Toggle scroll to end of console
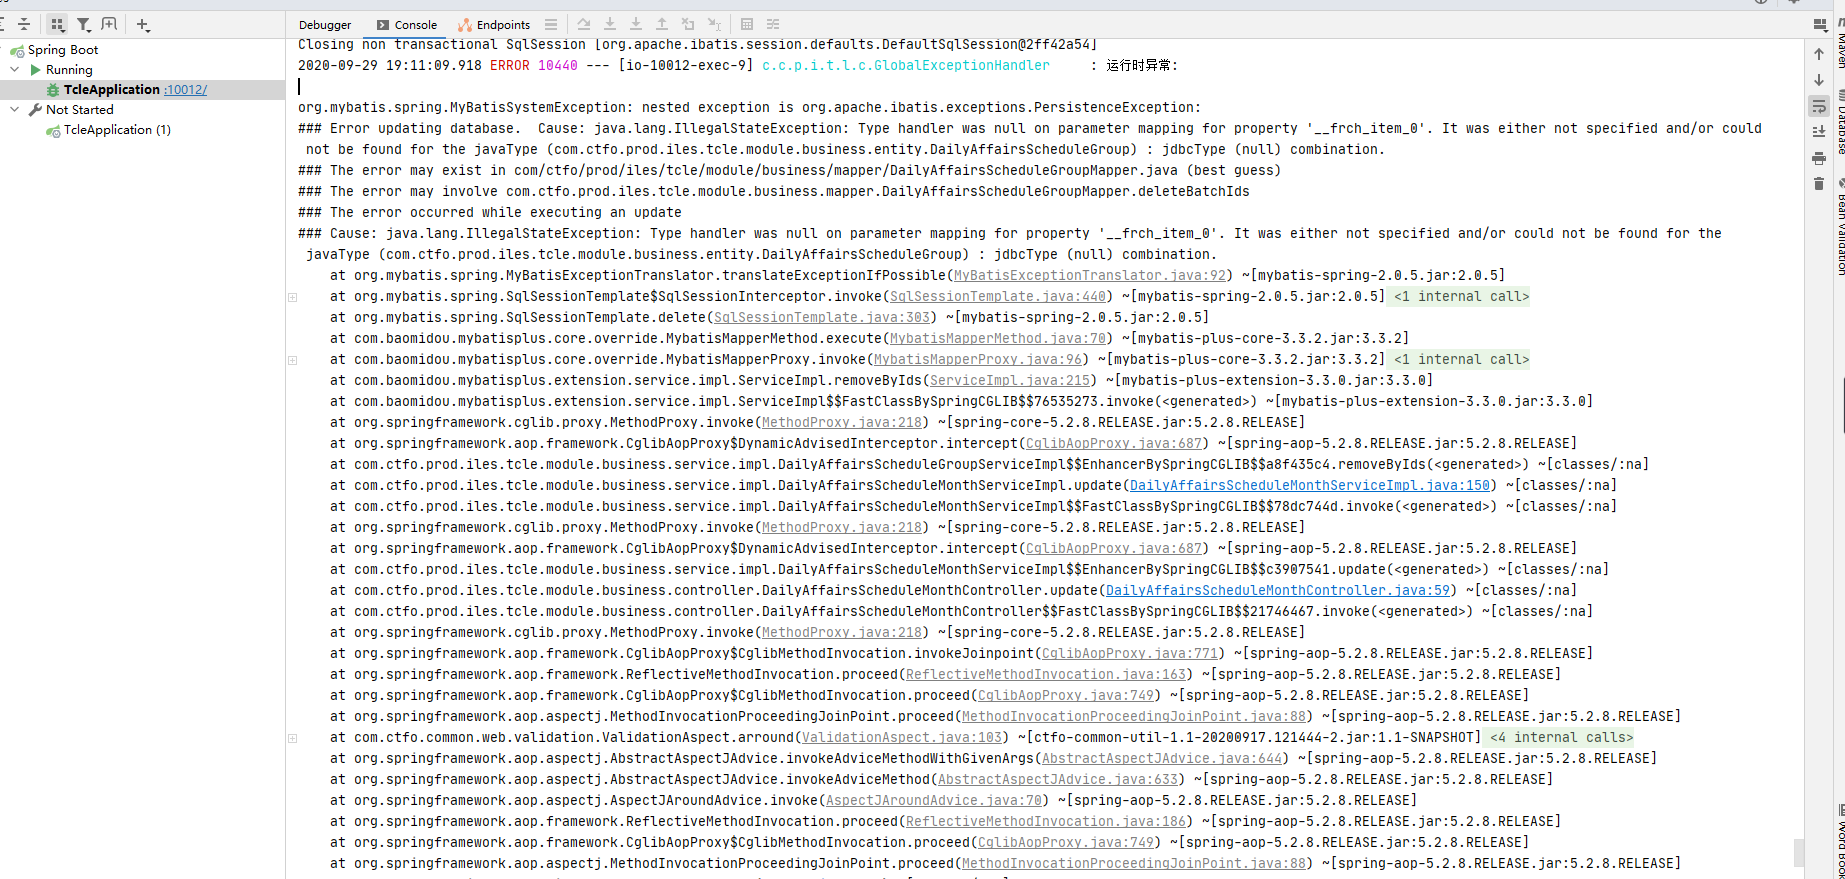The image size is (1845, 879). pos(1819,132)
